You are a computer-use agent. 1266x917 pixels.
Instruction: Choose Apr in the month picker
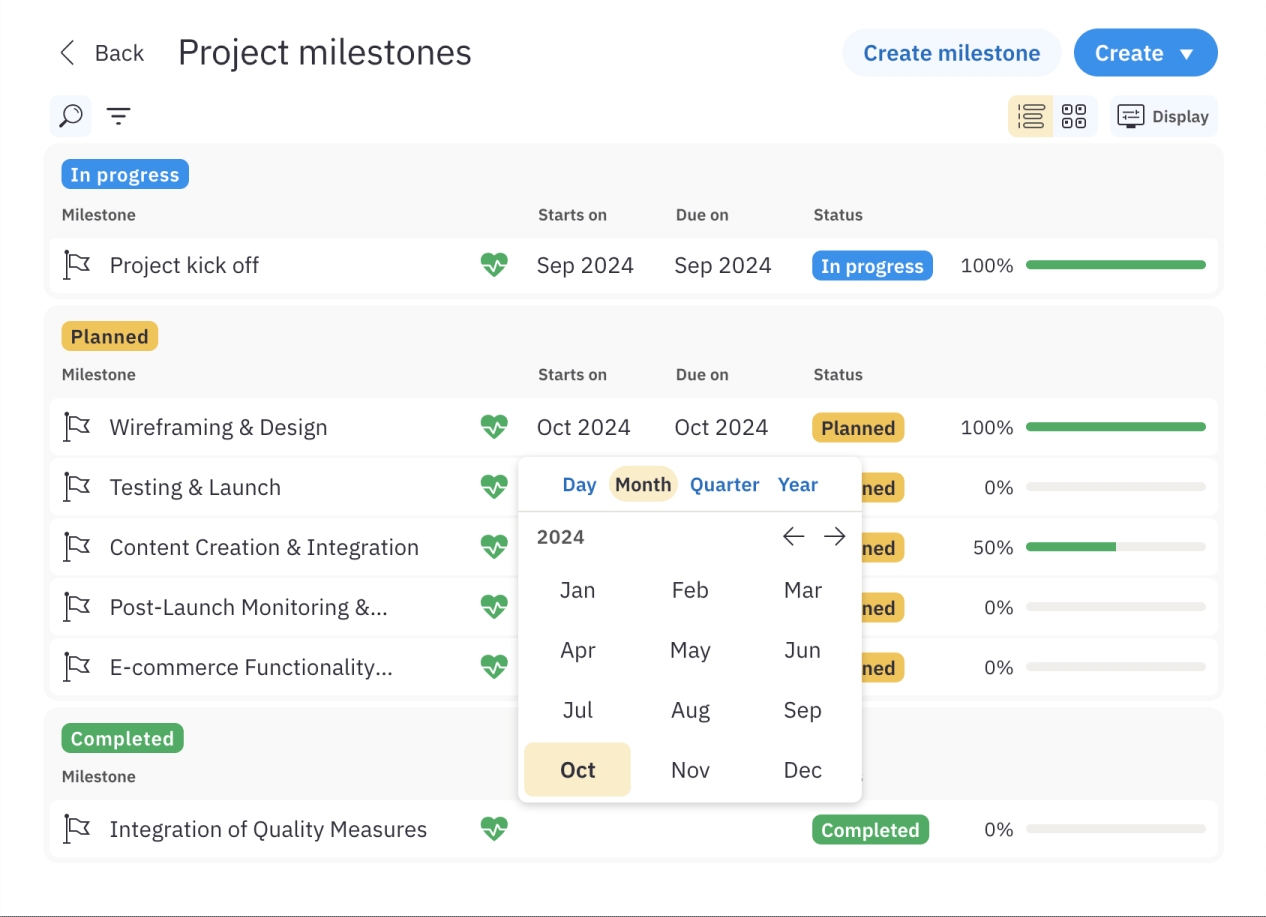(577, 650)
